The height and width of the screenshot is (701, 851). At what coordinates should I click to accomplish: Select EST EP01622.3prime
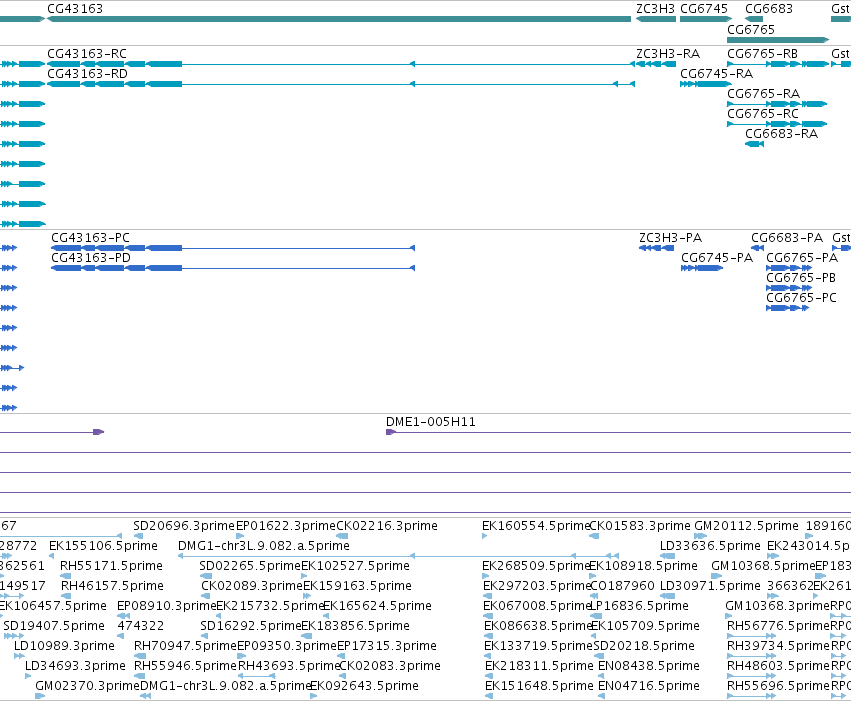286,526
